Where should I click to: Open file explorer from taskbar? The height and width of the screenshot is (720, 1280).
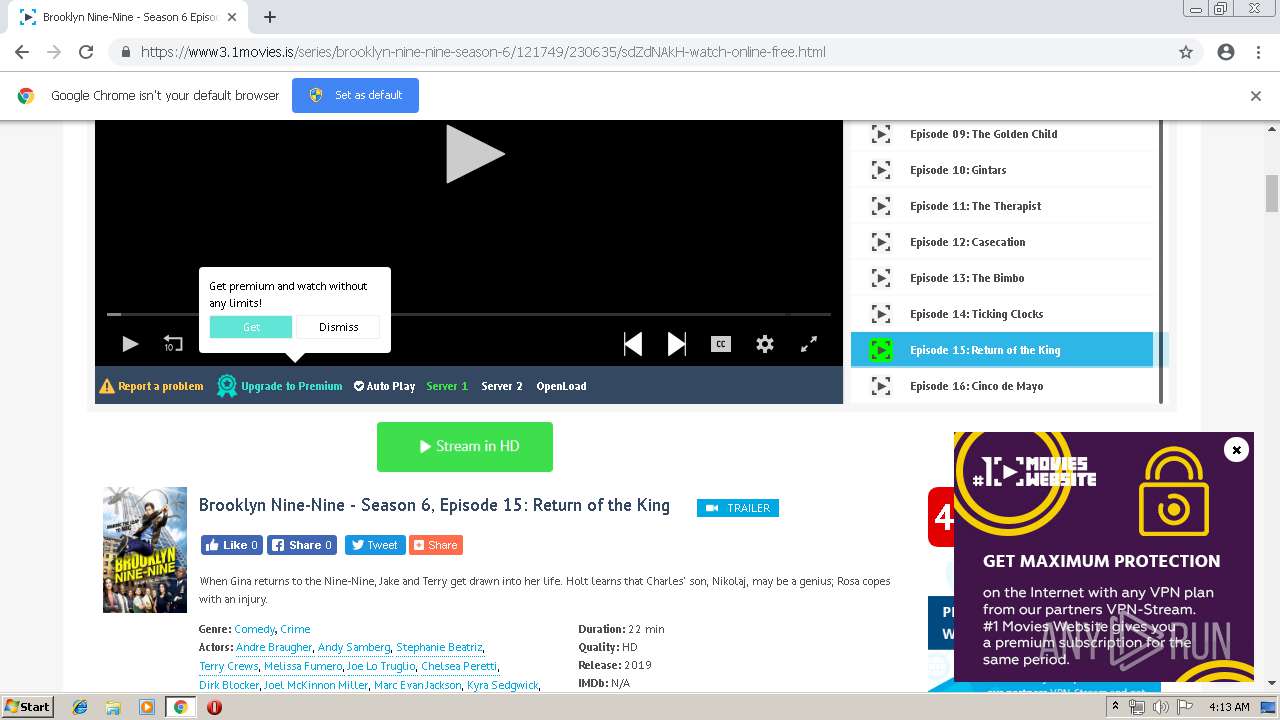[113, 707]
